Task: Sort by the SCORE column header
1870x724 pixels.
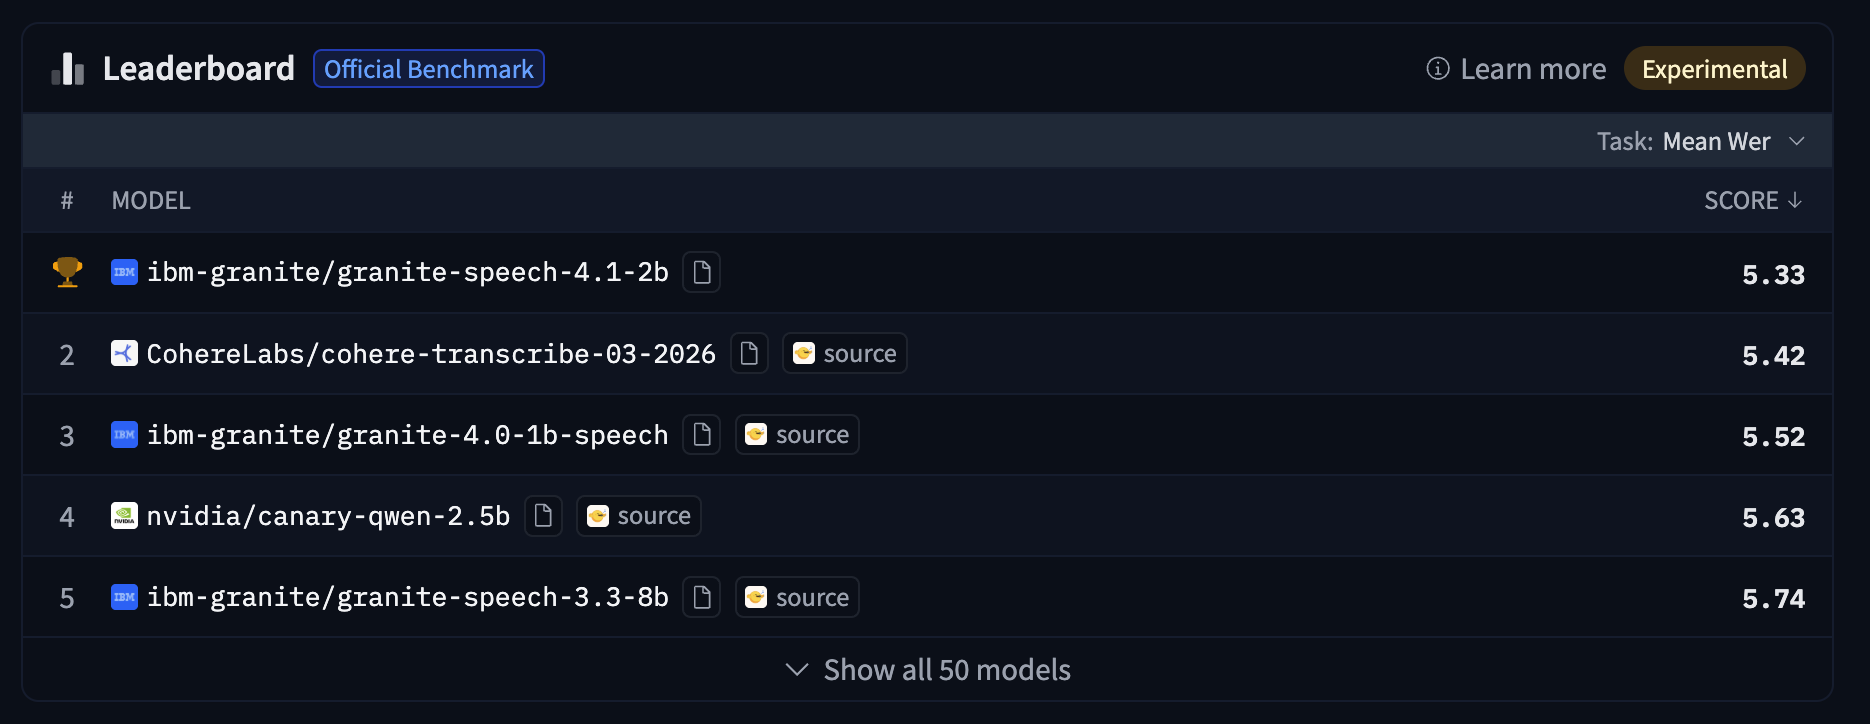Action: click(x=1753, y=200)
